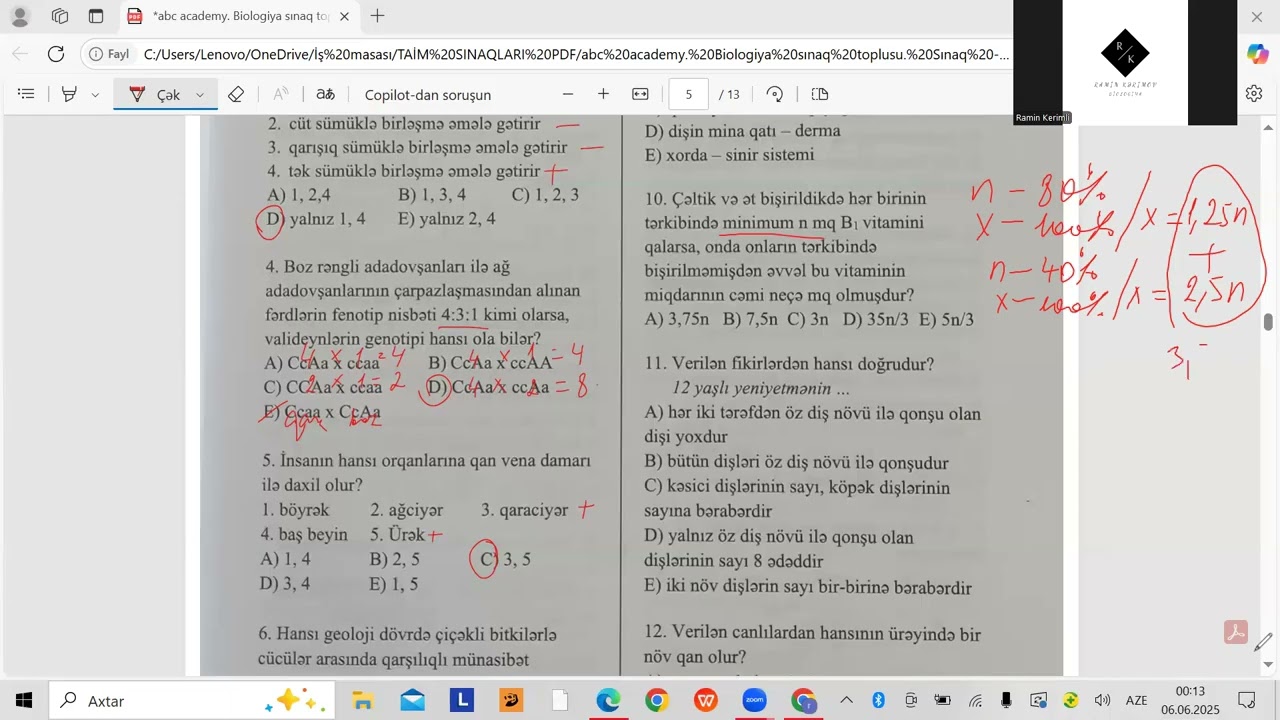This screenshot has height=720, width=1280.
Task: Expand highlighter color options
Action: click(x=95, y=94)
